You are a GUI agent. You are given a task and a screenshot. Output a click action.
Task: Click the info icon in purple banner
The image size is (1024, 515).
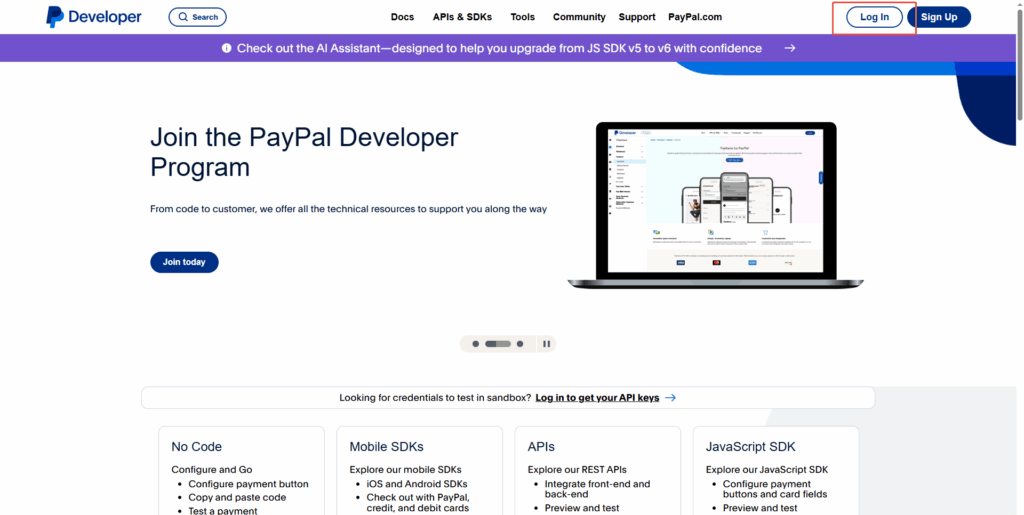pyautogui.click(x=226, y=48)
